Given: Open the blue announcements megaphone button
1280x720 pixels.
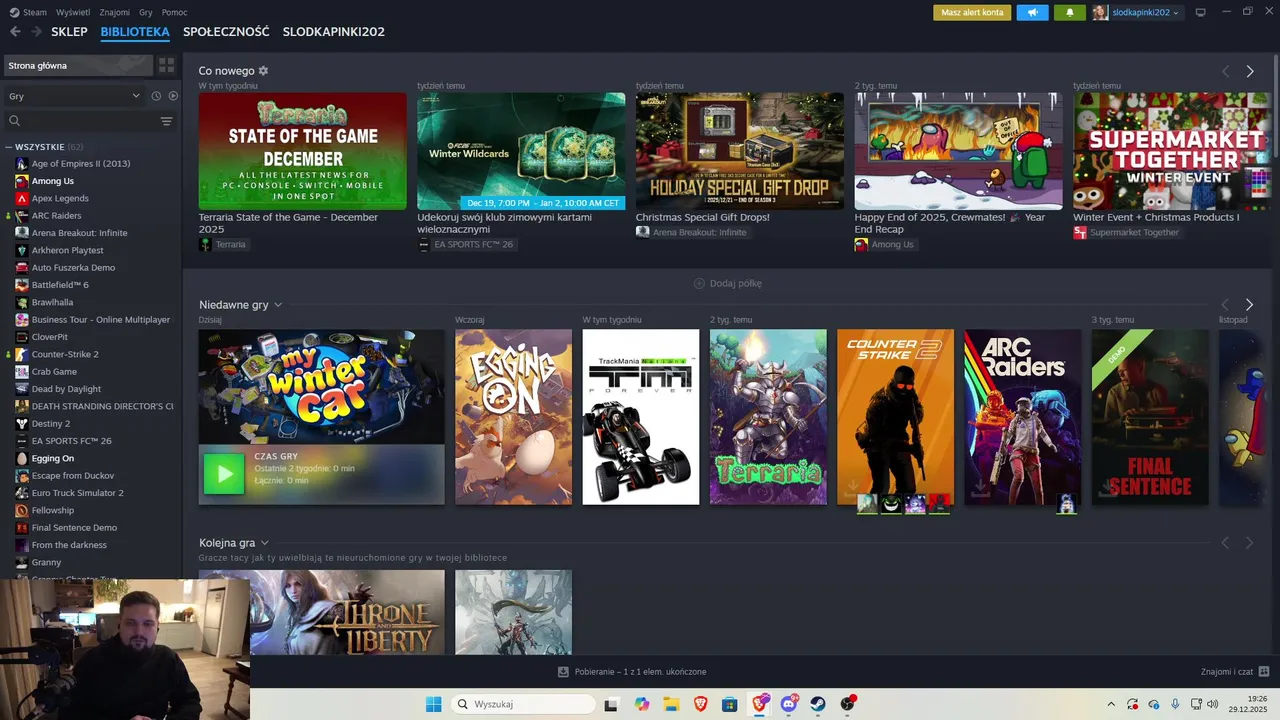Looking at the screenshot, I should [x=1033, y=12].
